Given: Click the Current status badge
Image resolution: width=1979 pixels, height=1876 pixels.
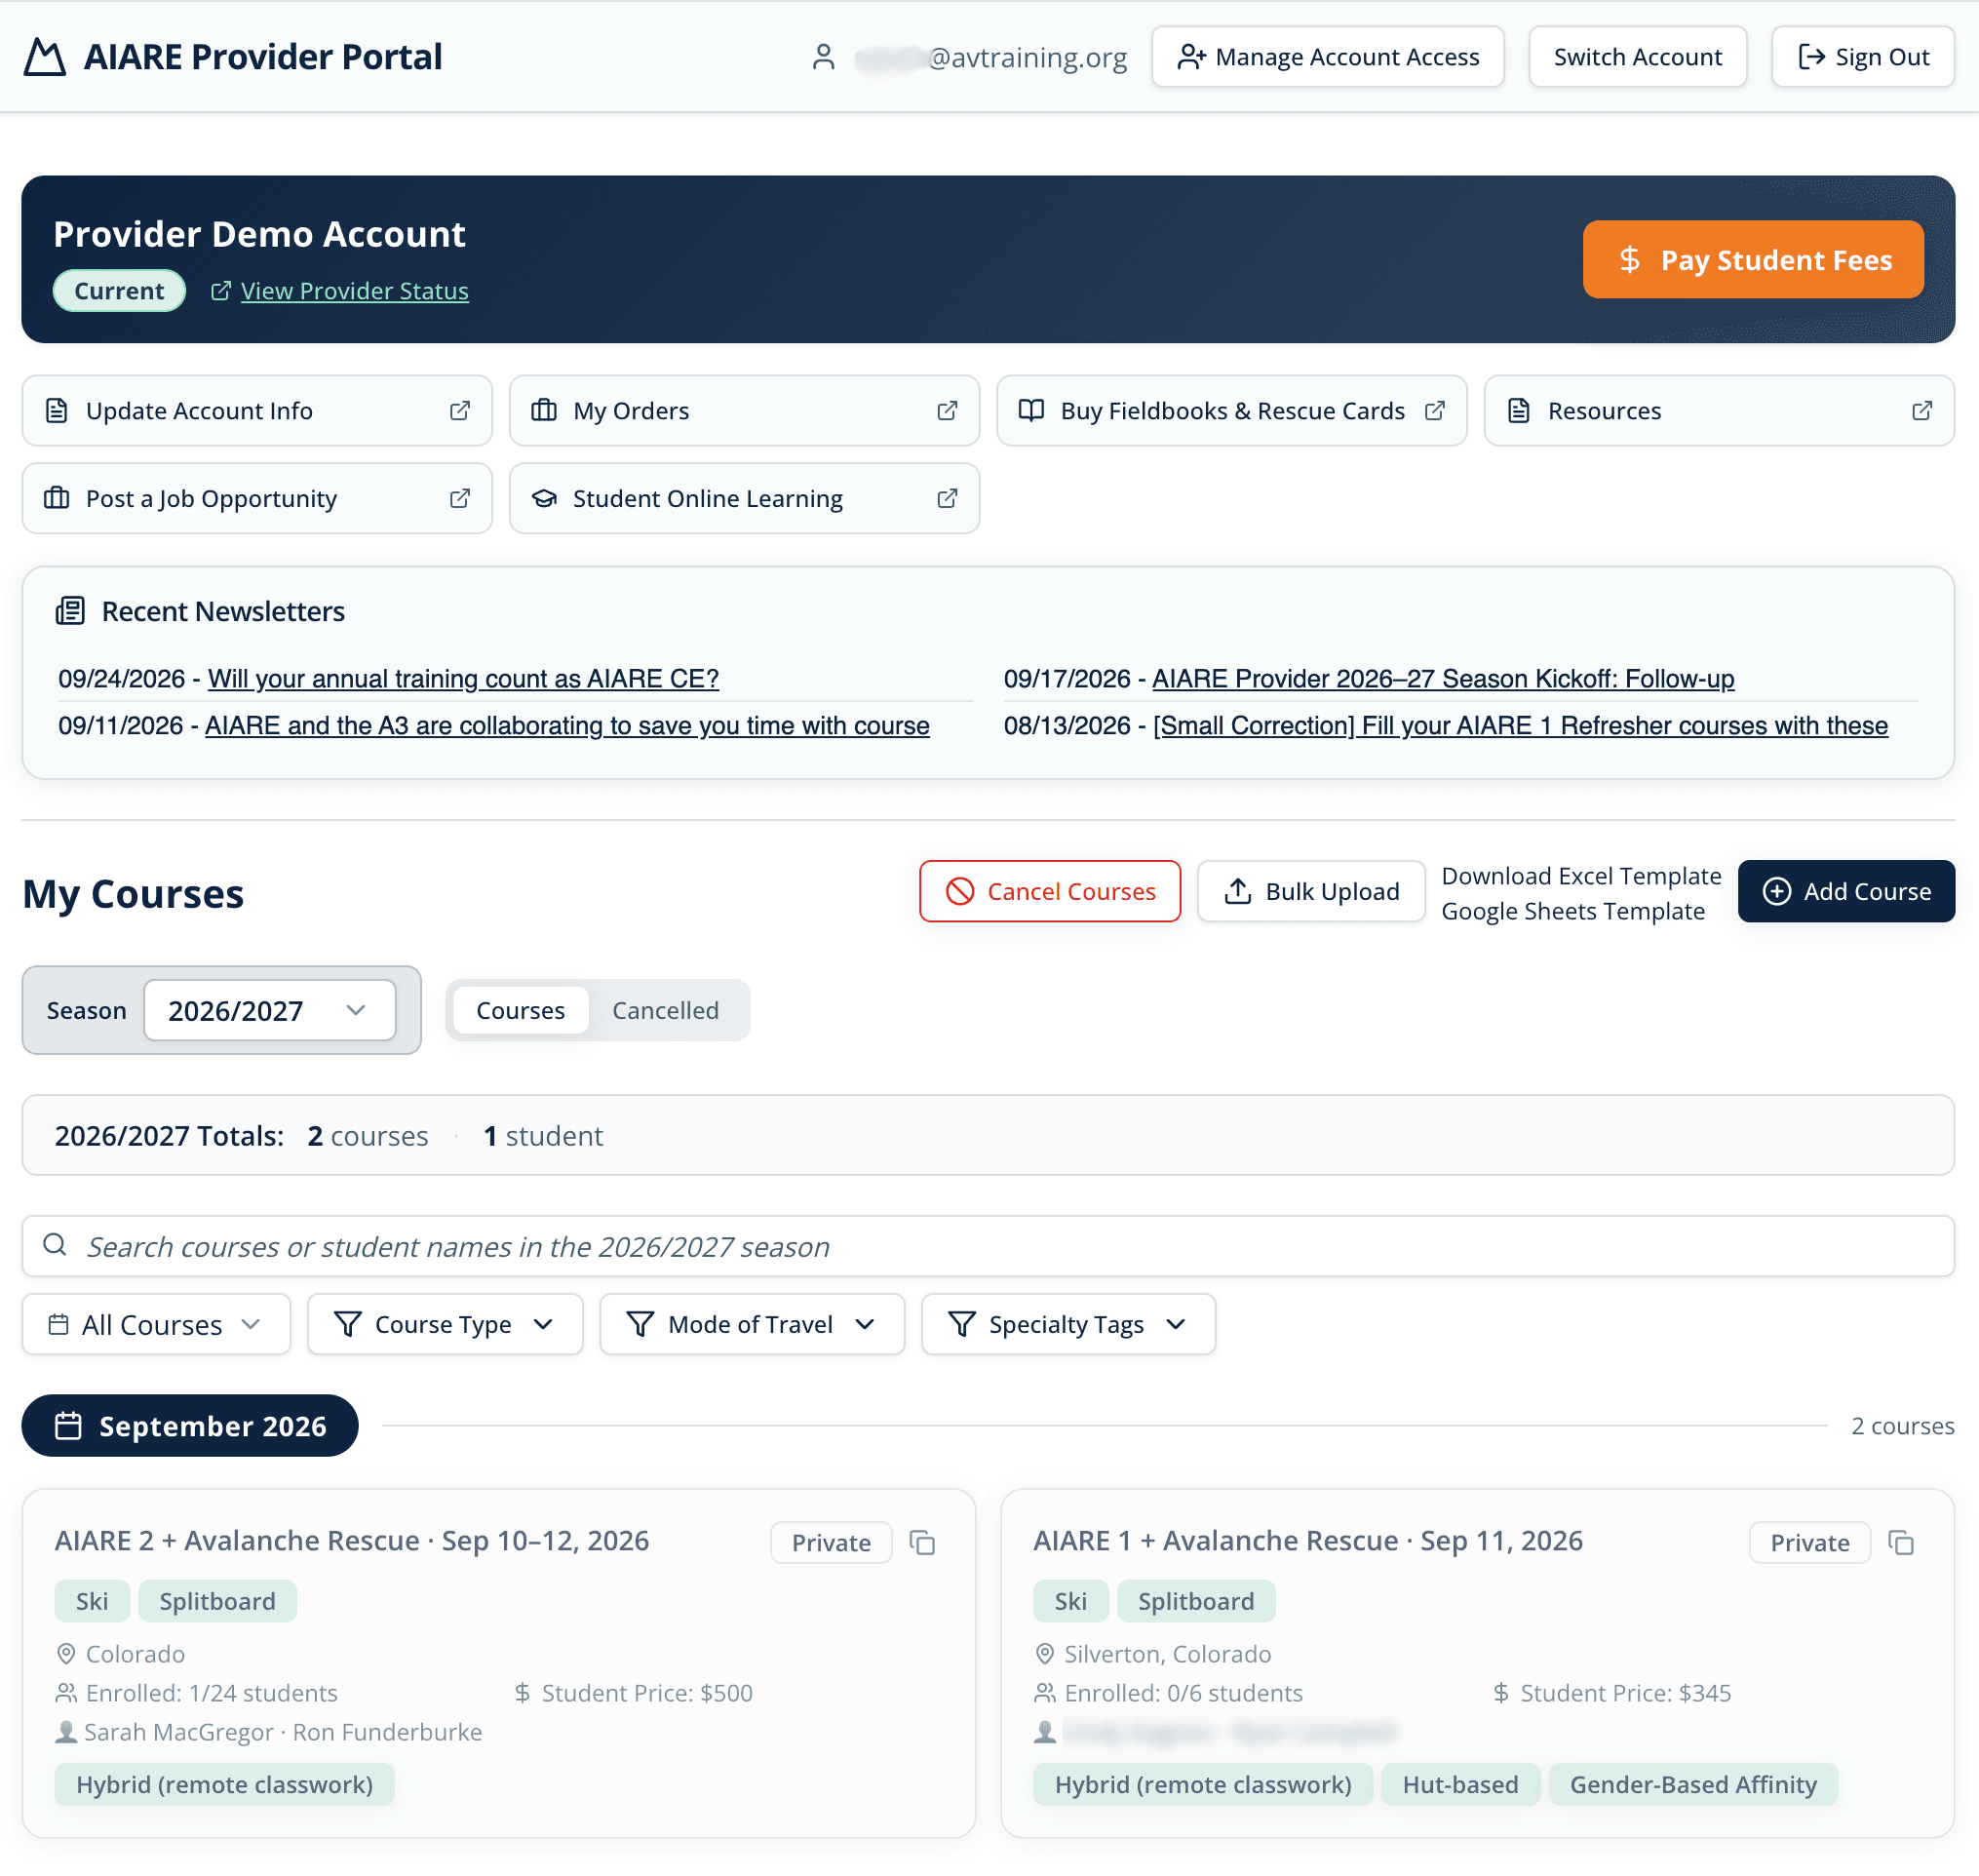Looking at the screenshot, I should (x=119, y=291).
